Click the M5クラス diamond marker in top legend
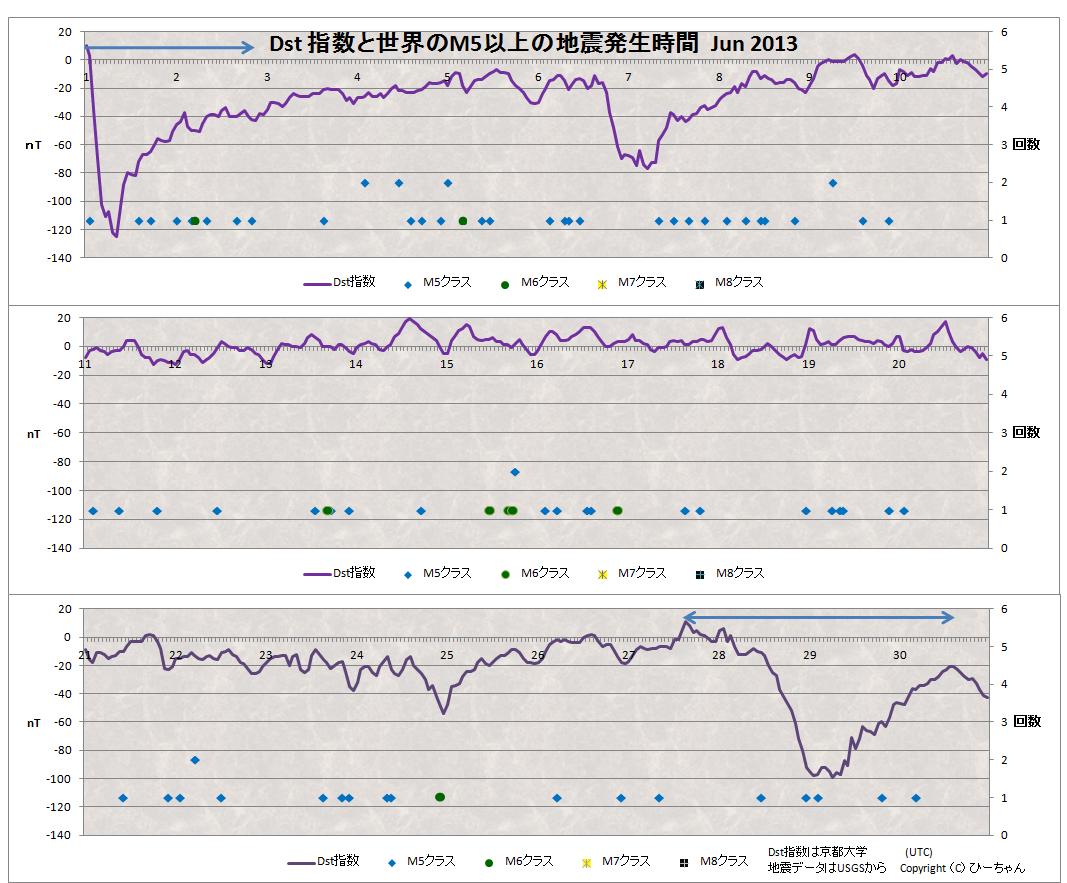The width and height of the screenshot is (1067, 883). [x=408, y=284]
